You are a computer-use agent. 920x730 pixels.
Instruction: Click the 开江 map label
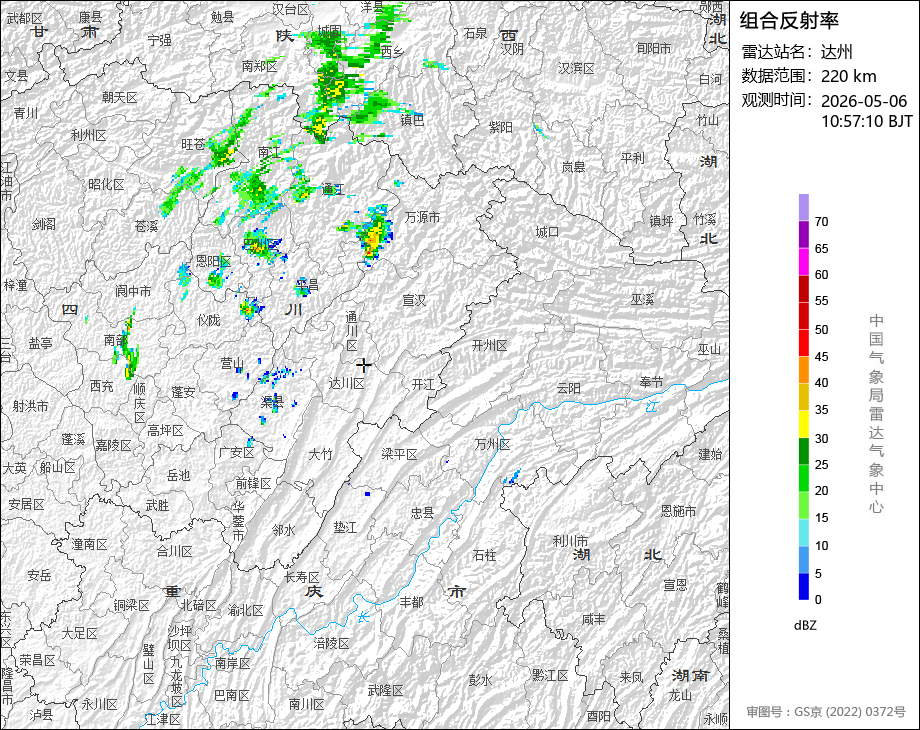(423, 384)
